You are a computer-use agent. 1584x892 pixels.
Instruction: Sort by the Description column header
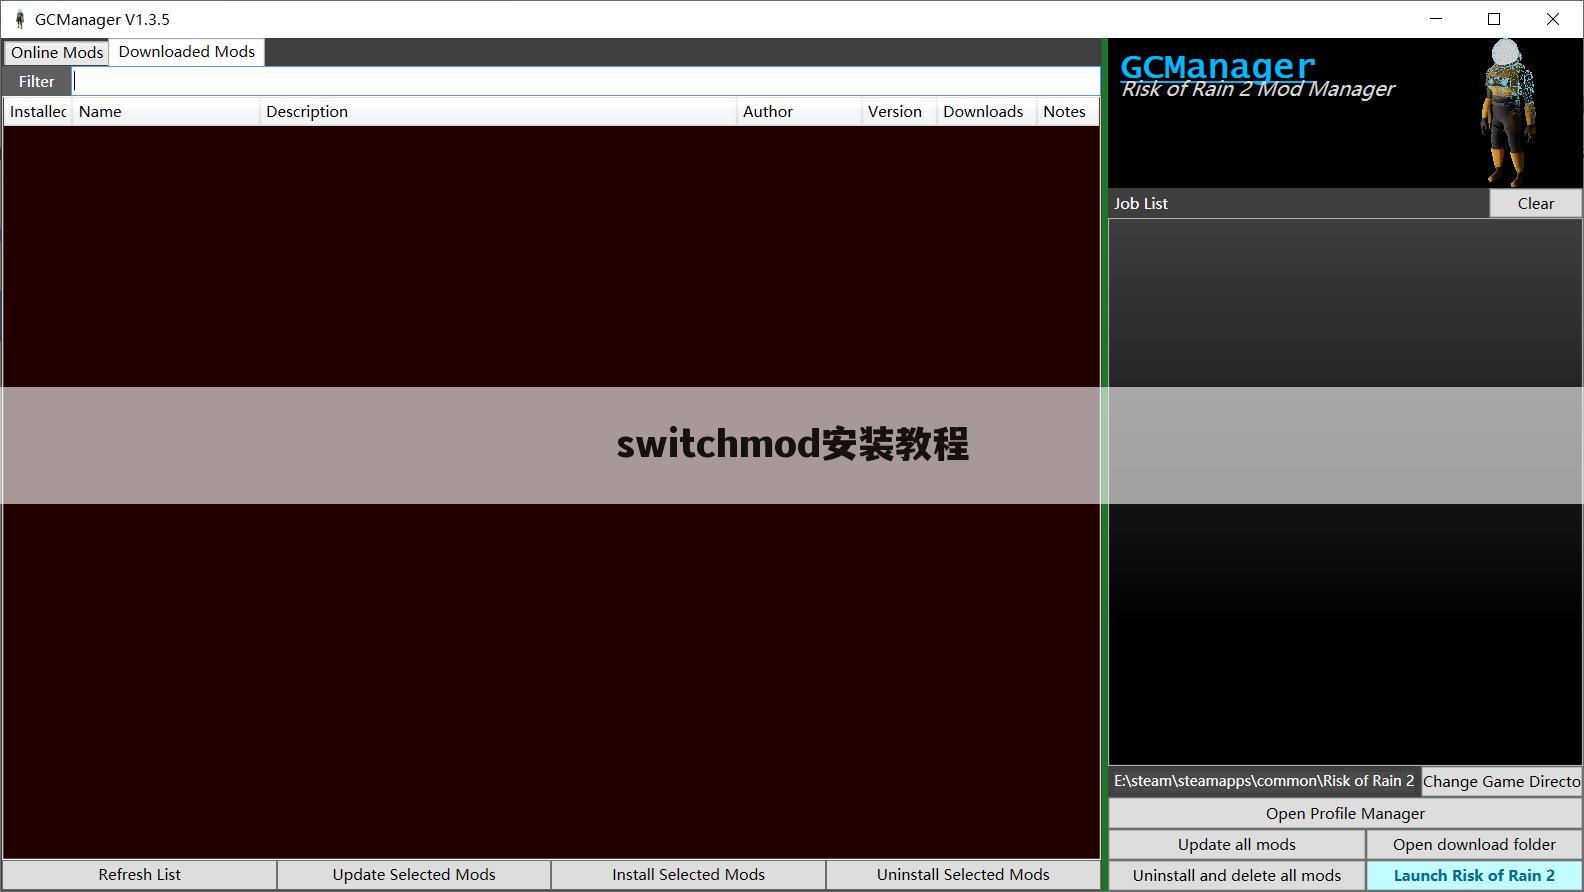tap(498, 111)
